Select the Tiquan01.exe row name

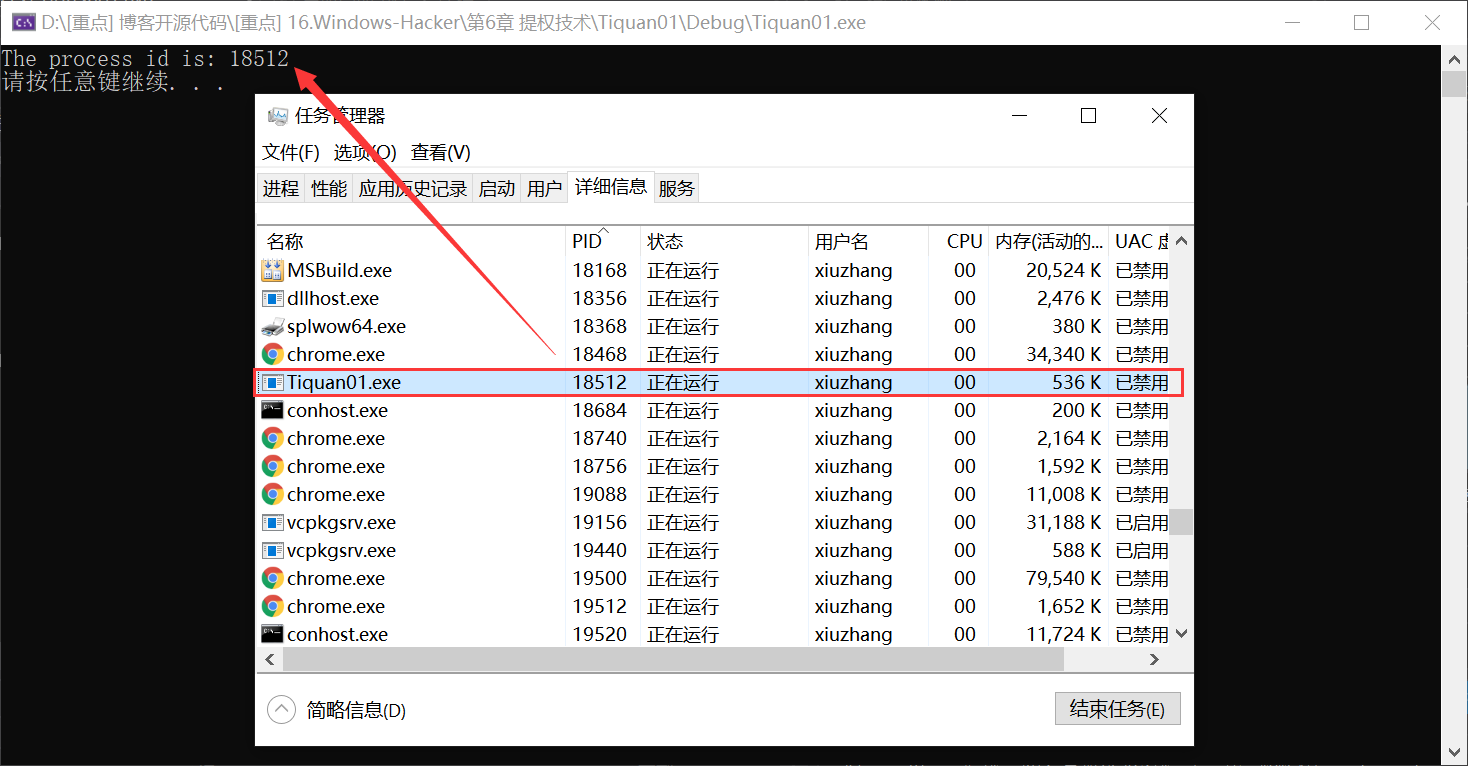344,382
